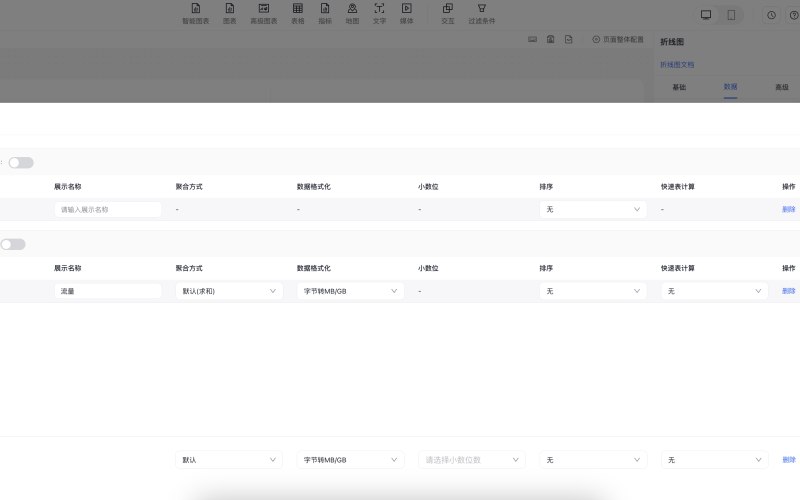Open the 请选择小数位数 decimal places dropdown
The height and width of the screenshot is (500, 800).
(471, 460)
